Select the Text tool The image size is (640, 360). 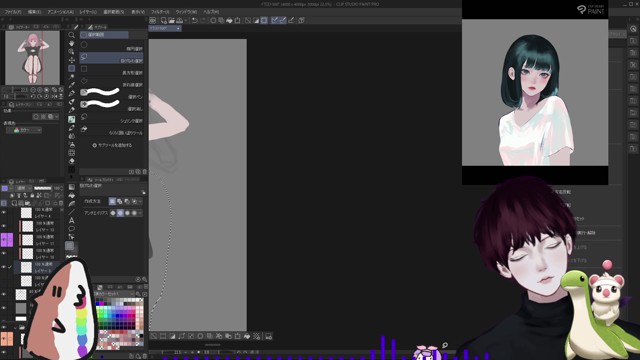(x=71, y=220)
